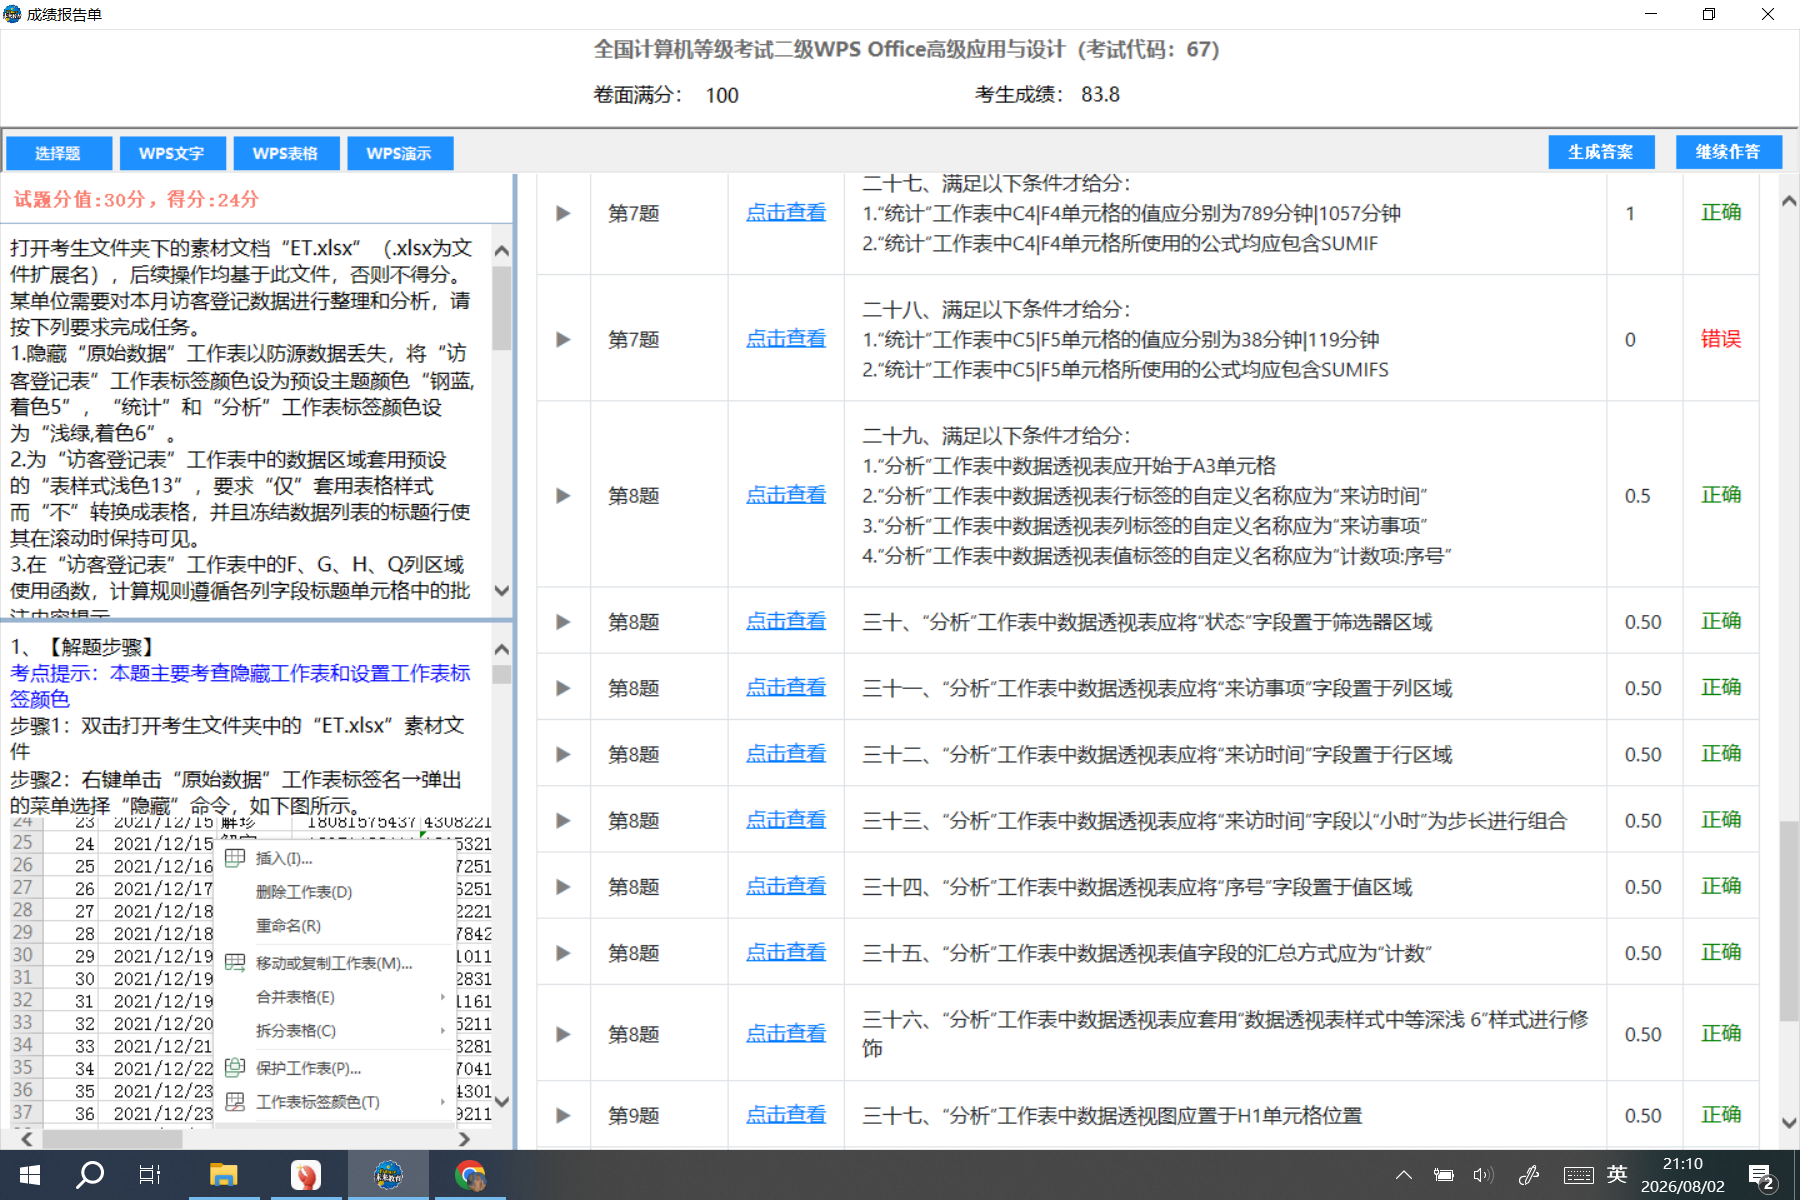The image size is (1800, 1200).
Task: Expand the row for item 三十五
Action: pyautogui.click(x=563, y=953)
